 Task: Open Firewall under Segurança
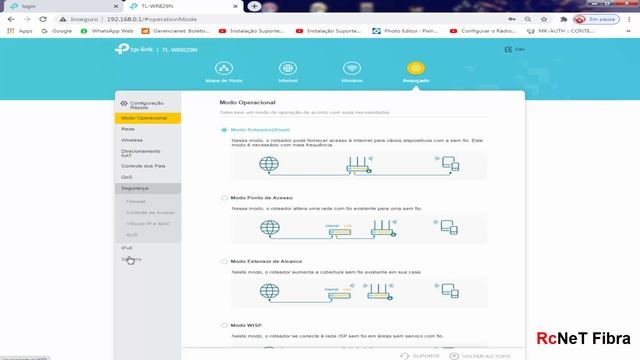click(x=136, y=201)
